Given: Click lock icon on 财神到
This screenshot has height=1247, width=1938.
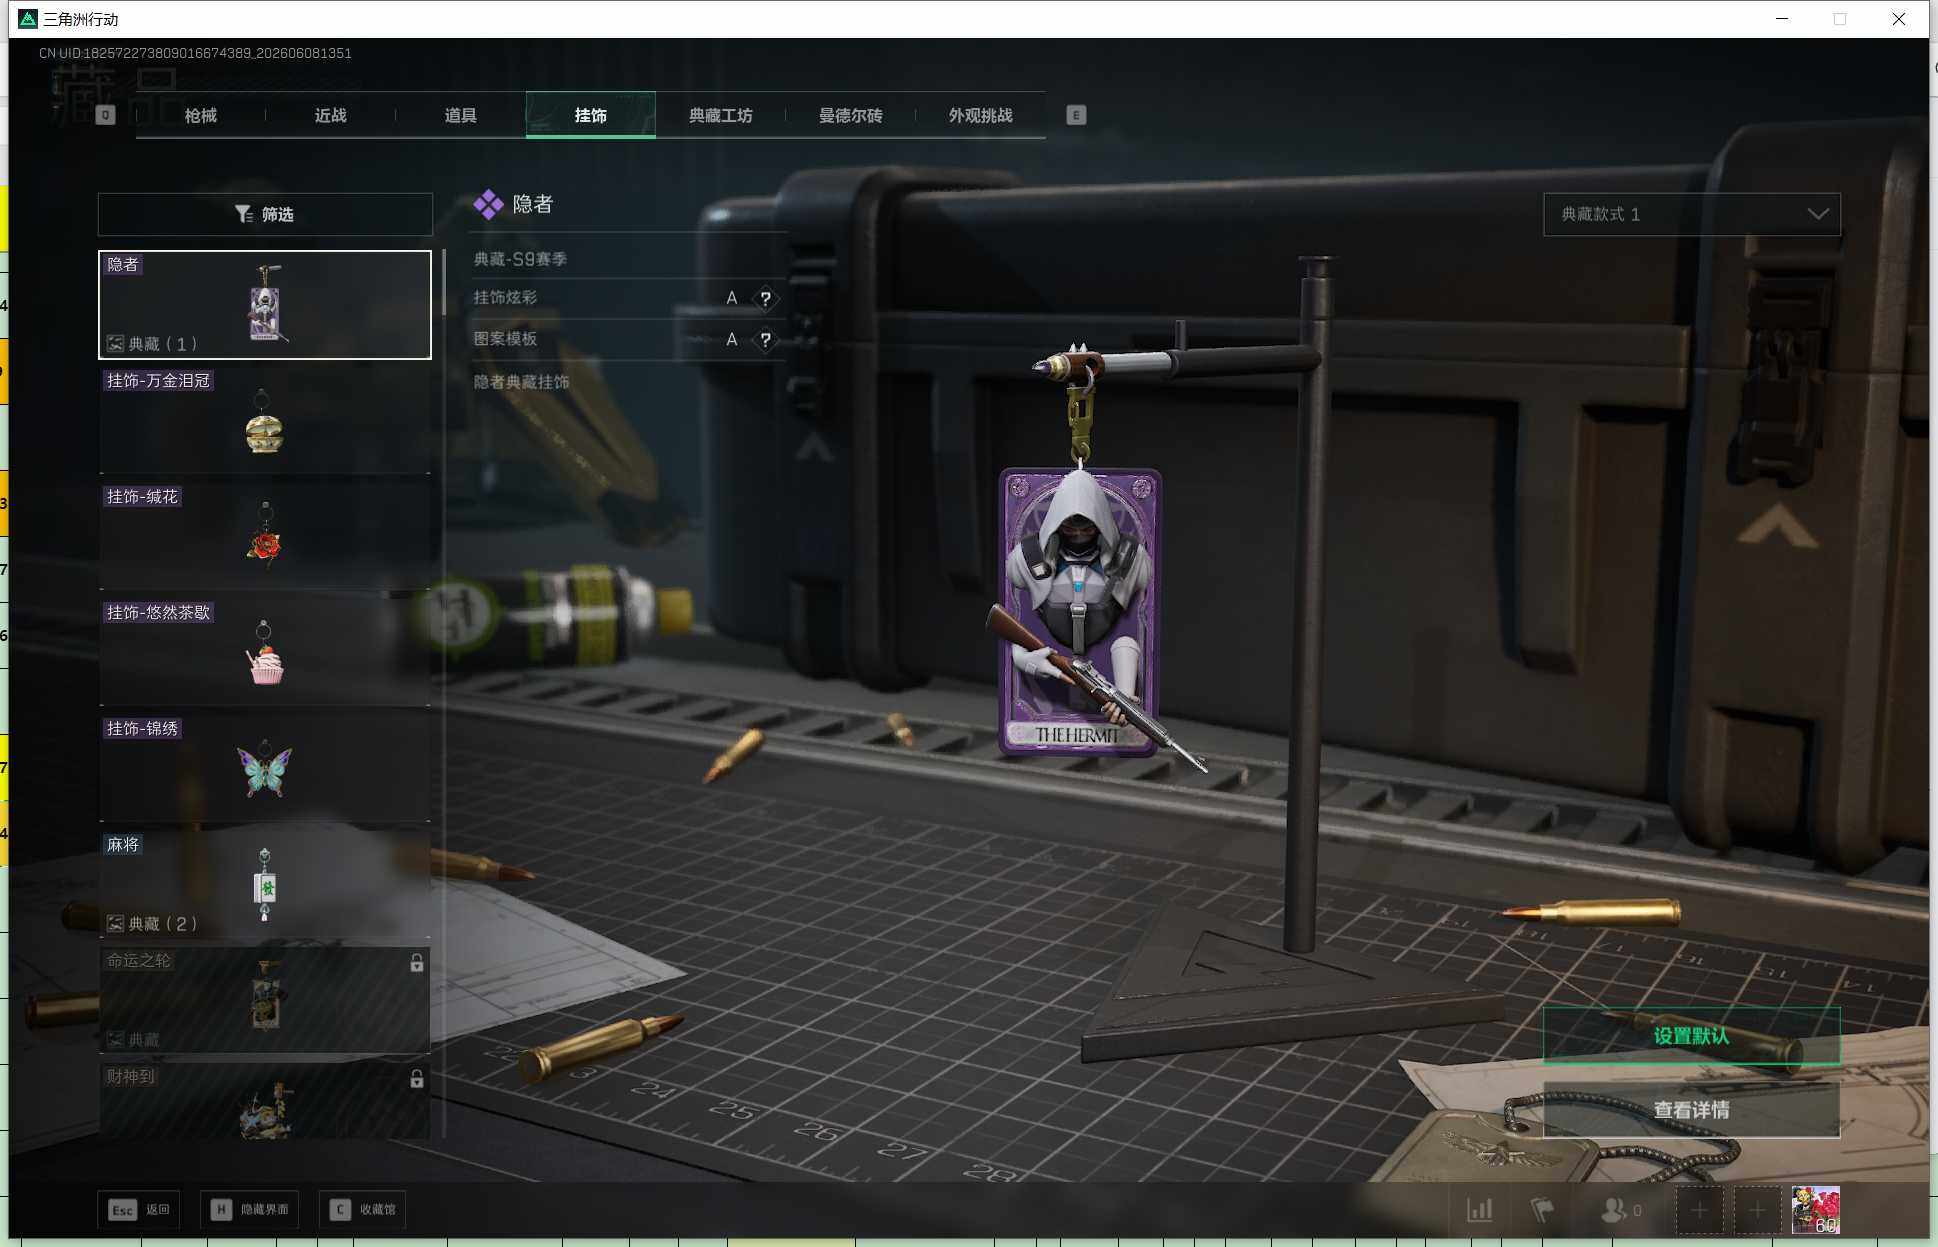Looking at the screenshot, I should point(416,1079).
